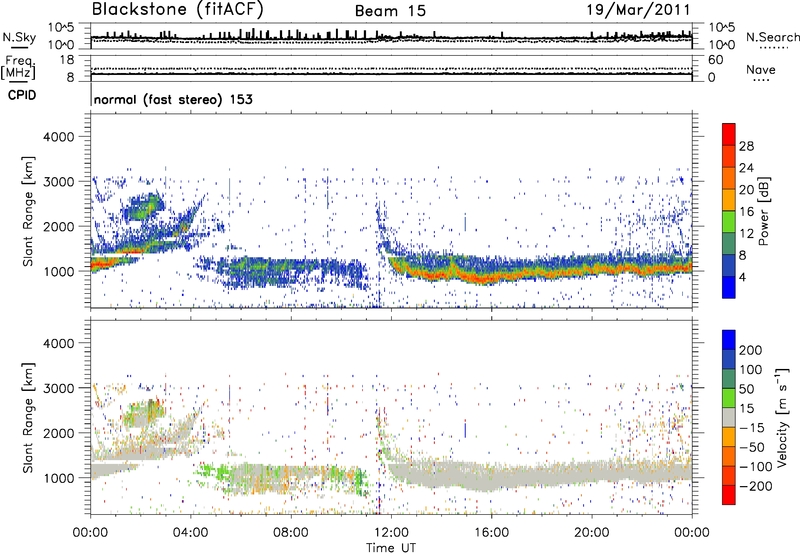The height and width of the screenshot is (554, 800).
Task: Click the date '19/Mar/2011'
Action: tap(638, 9)
